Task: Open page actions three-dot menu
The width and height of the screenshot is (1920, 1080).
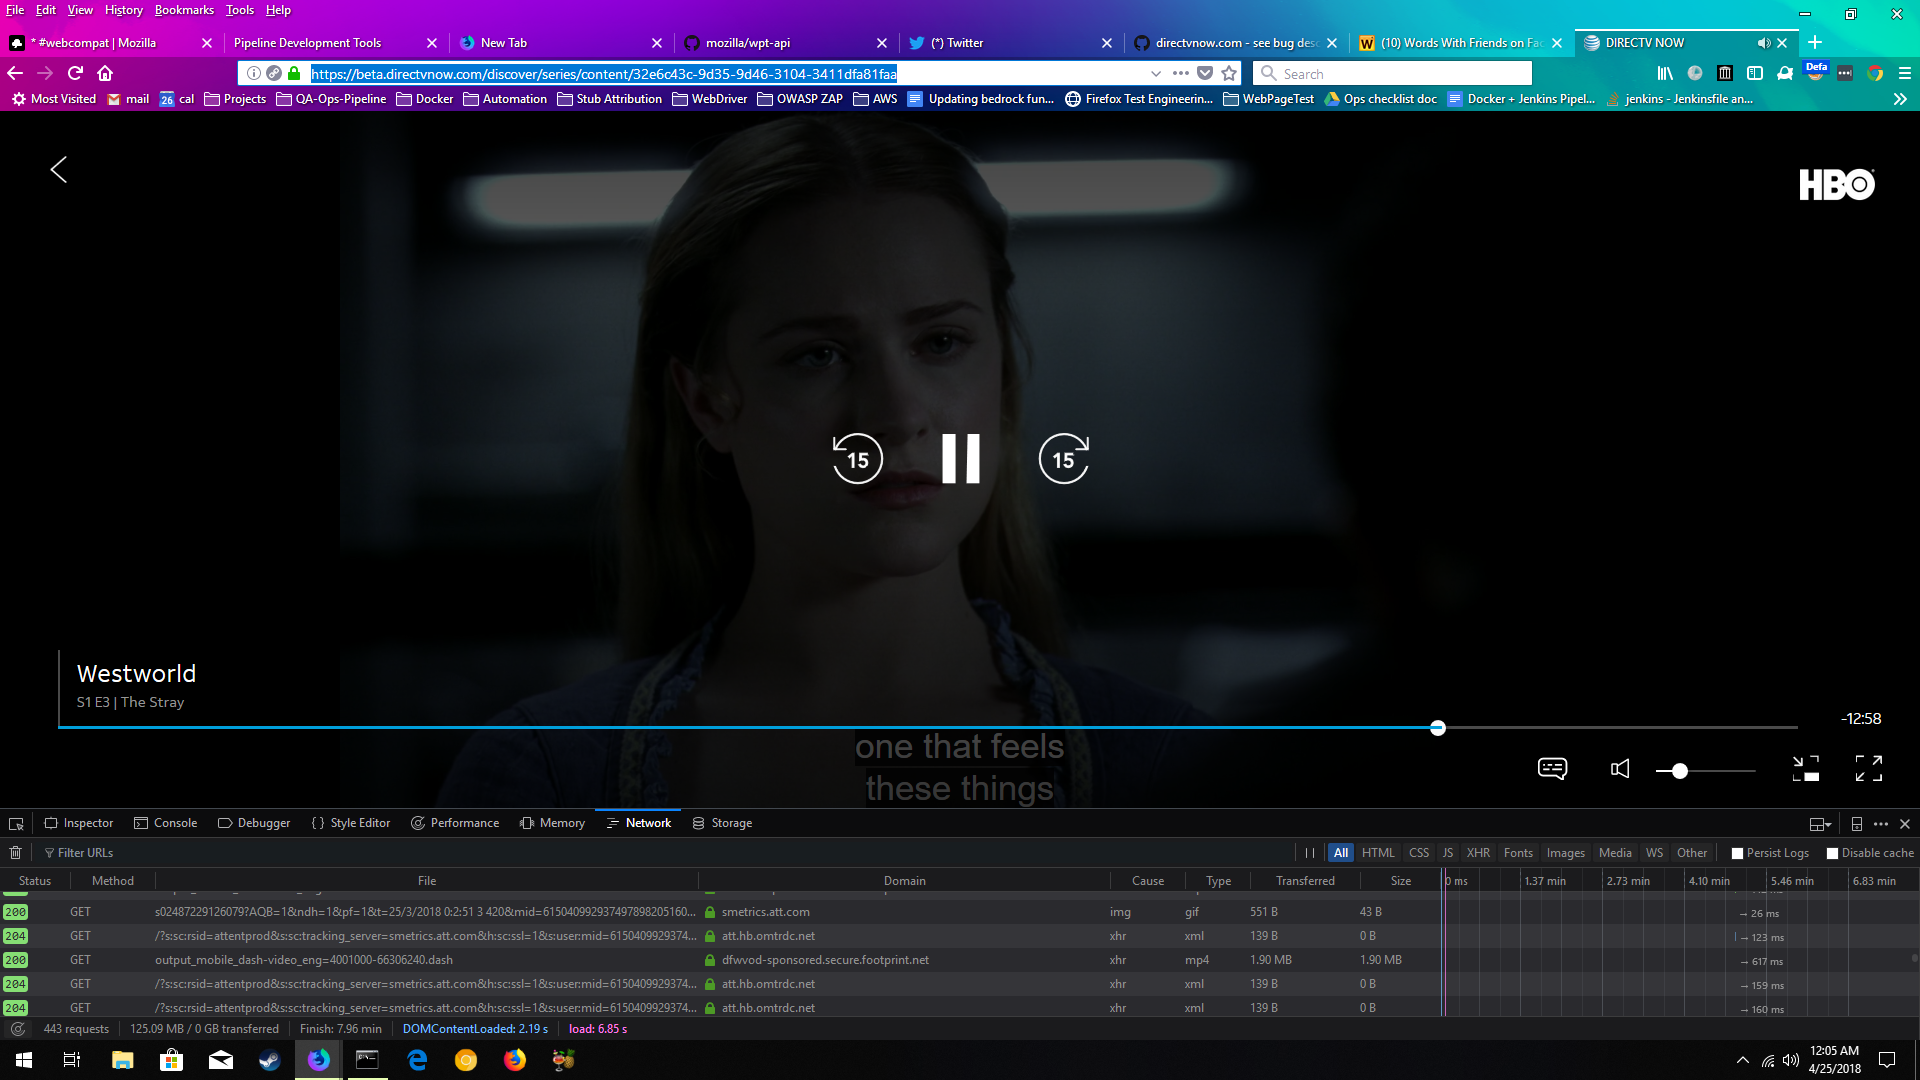Action: [1181, 73]
